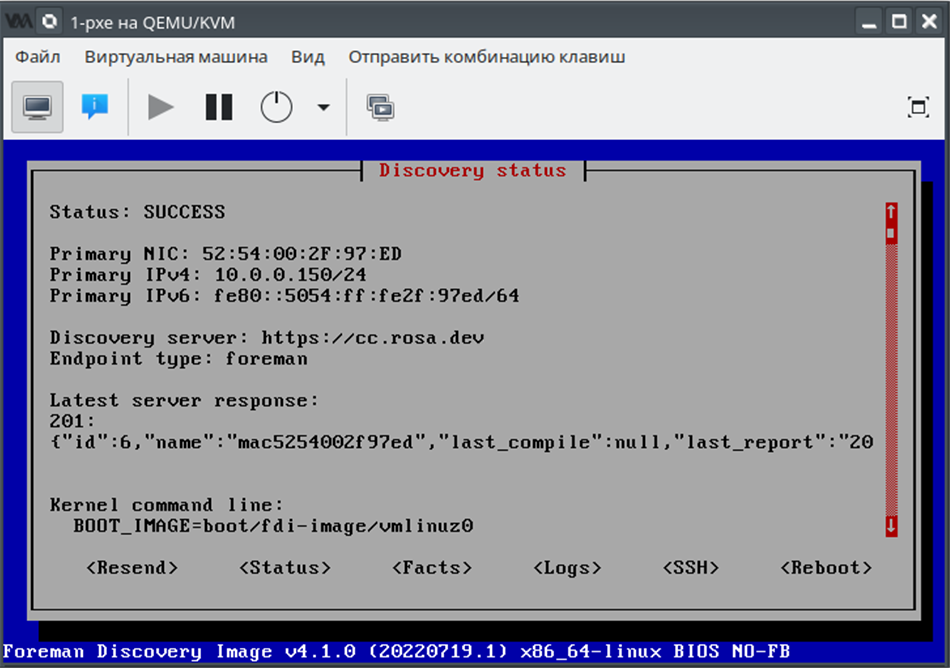
Task: Open the manage snapshots icon
Action: coord(380,106)
